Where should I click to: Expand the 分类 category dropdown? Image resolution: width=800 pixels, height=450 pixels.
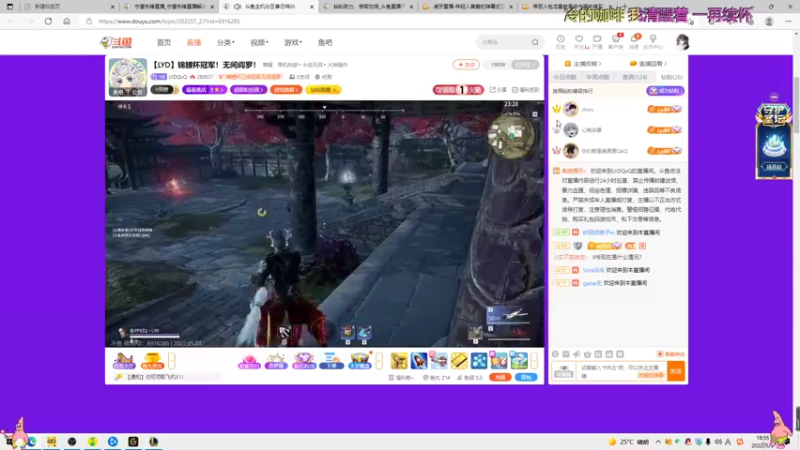pos(226,42)
